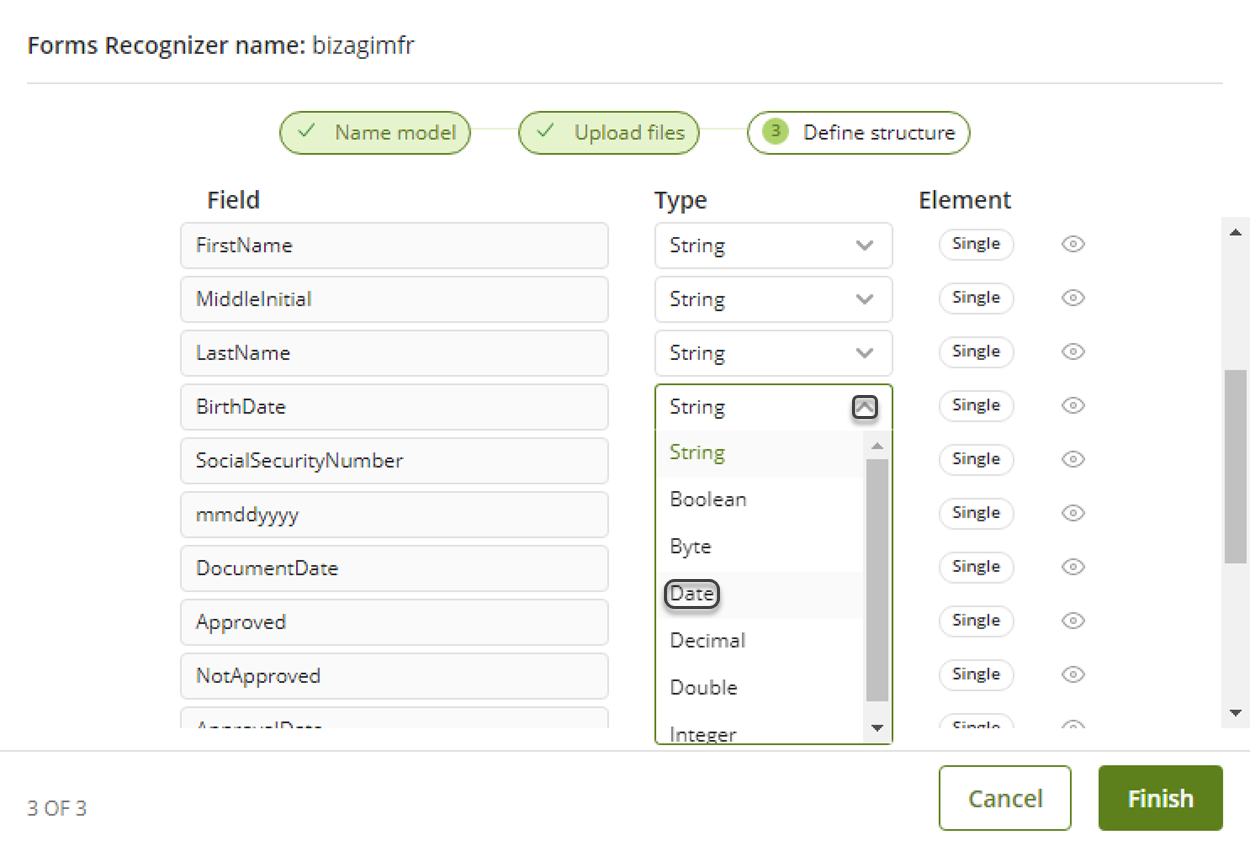Edit the DocumentDate field input
The height and width of the screenshot is (851, 1250).
click(x=394, y=569)
